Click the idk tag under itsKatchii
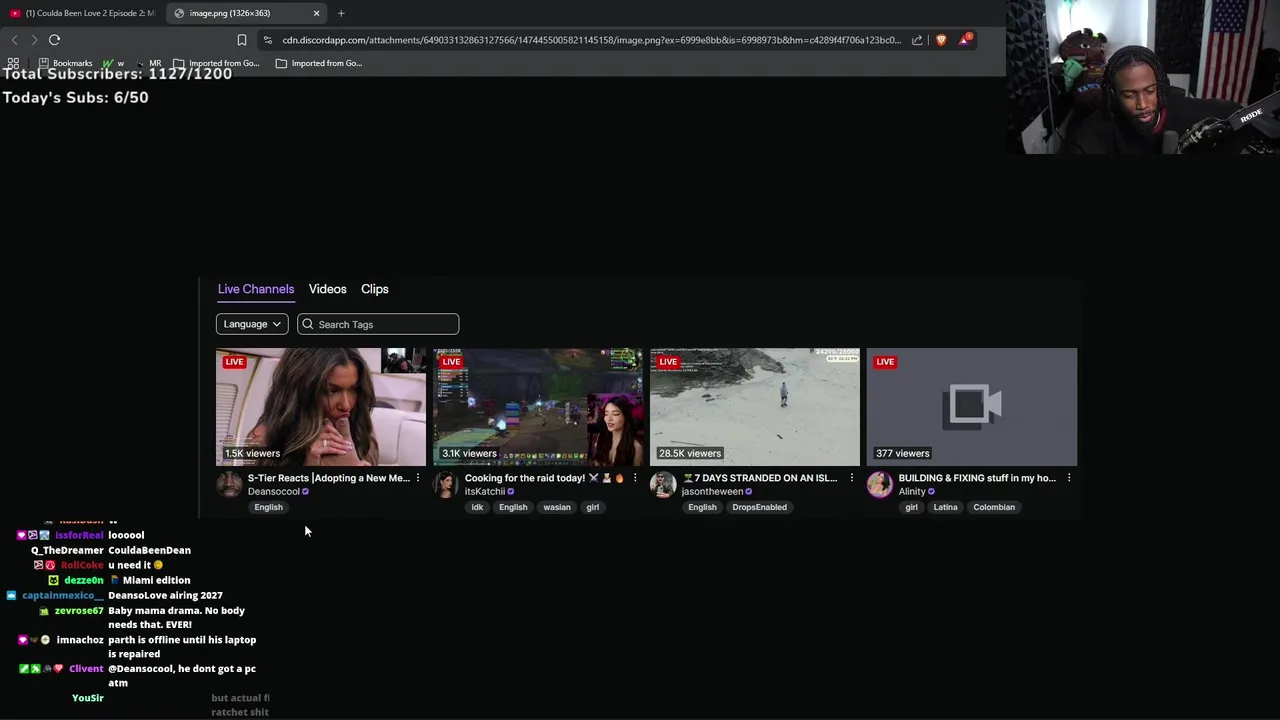Screen dimensions: 1280x720 (477, 507)
